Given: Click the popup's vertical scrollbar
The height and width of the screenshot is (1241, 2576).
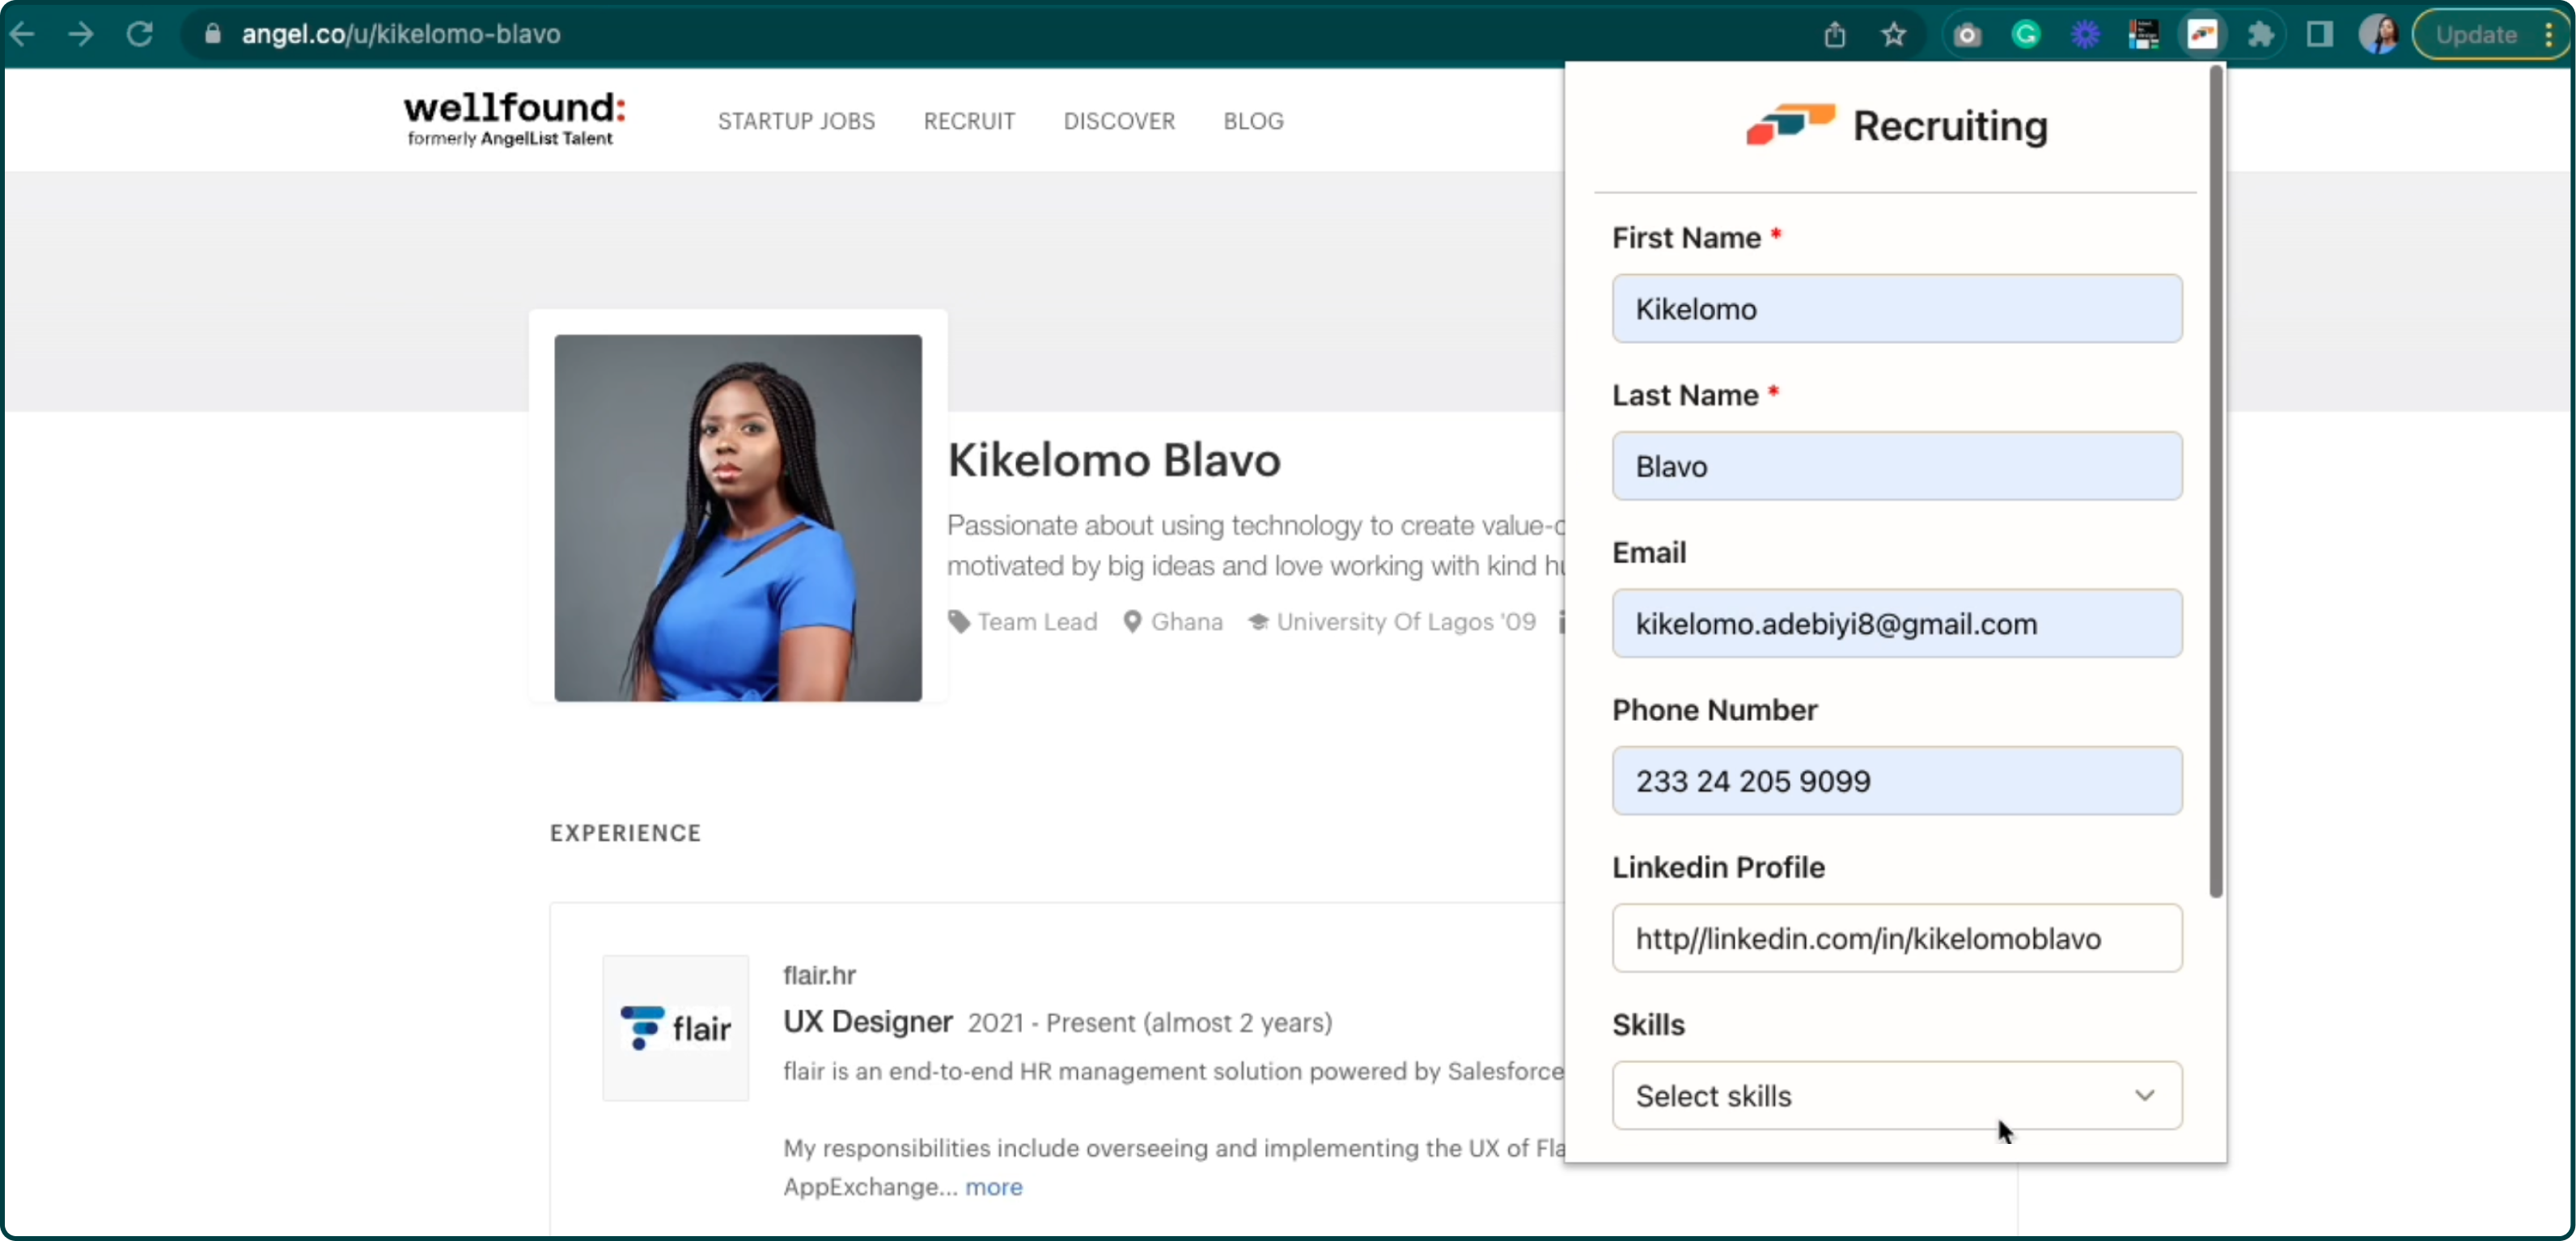Looking at the screenshot, I should (x=2215, y=480).
